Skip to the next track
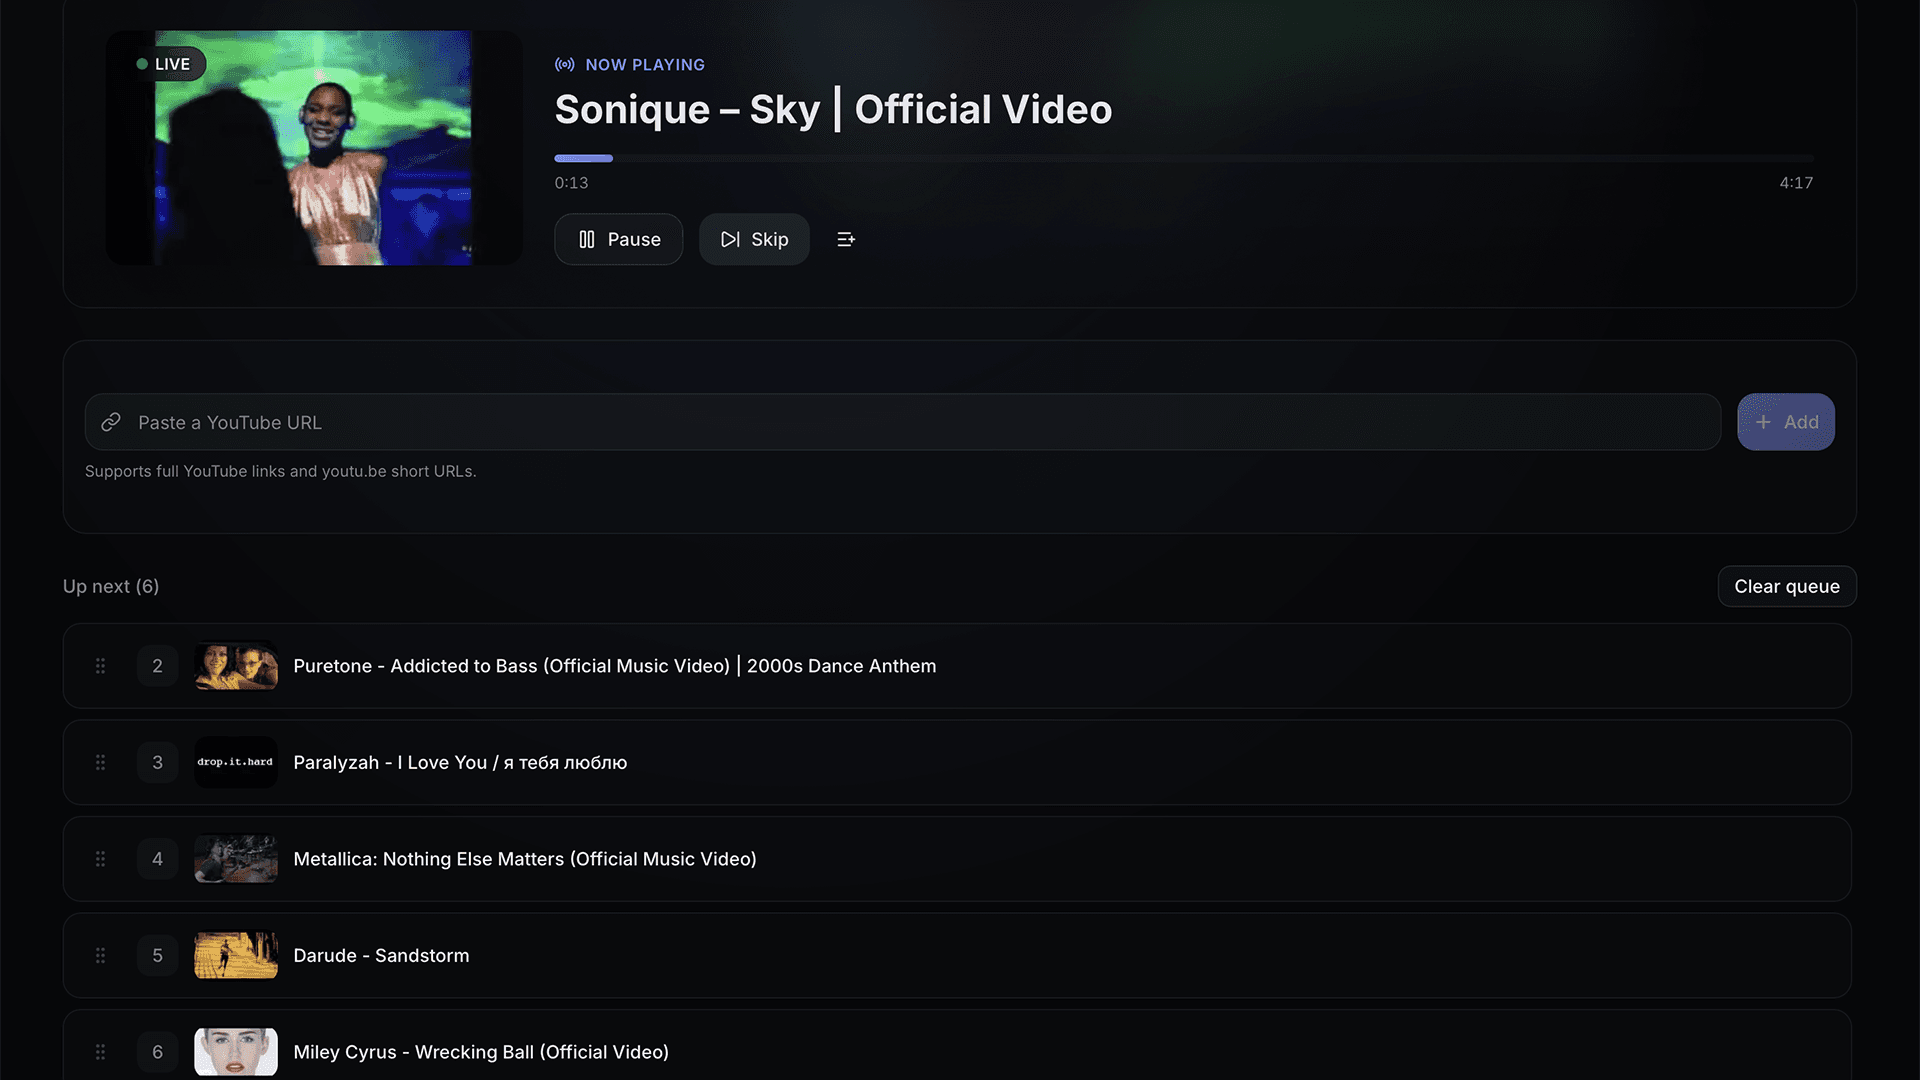Image resolution: width=1920 pixels, height=1080 pixels. 754,239
